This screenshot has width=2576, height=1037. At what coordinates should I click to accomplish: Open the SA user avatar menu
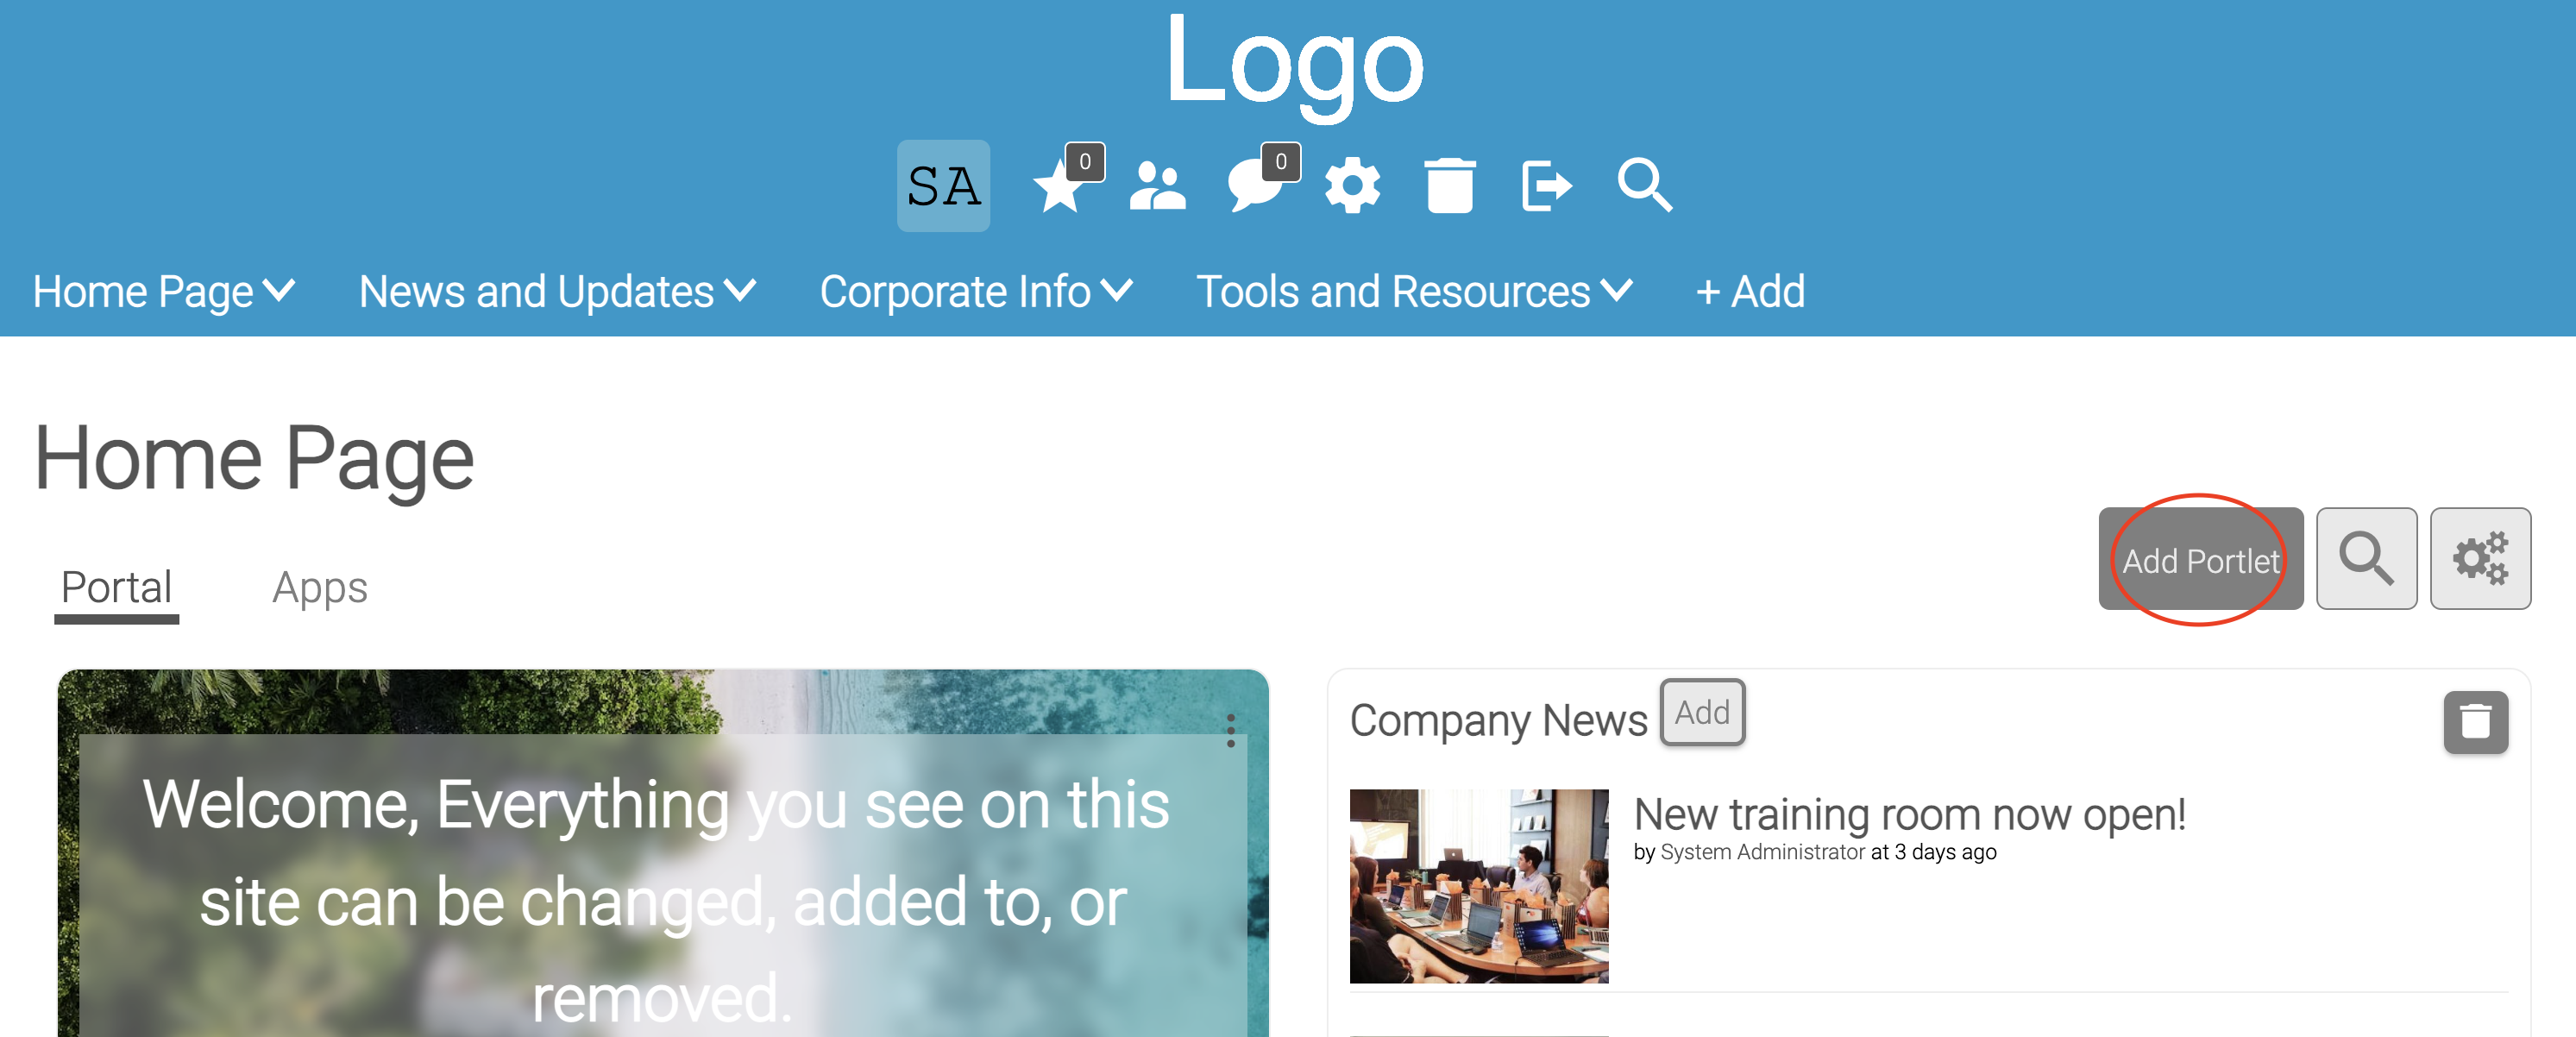[943, 186]
